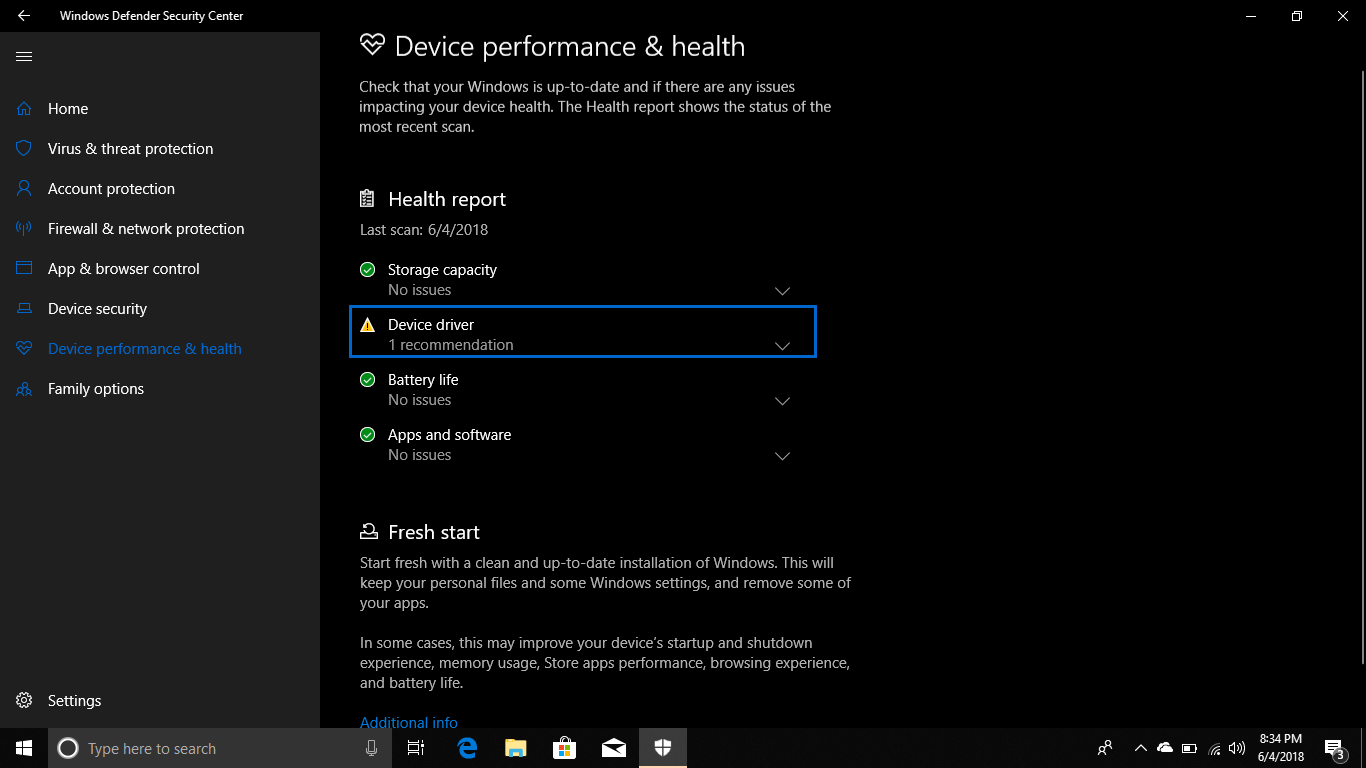Open Microsoft Store from the taskbar

565,748
